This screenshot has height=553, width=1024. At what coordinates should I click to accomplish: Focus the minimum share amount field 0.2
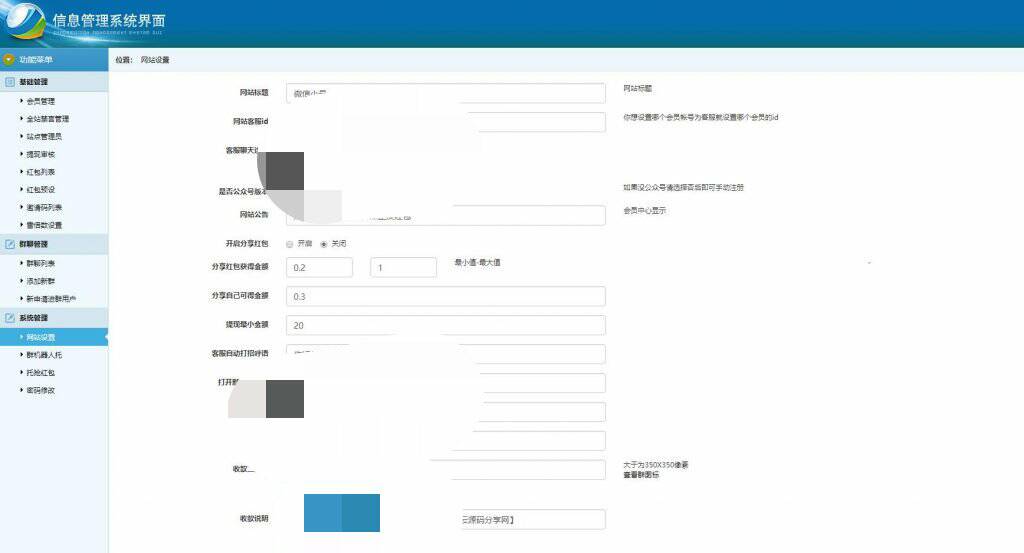point(319,267)
